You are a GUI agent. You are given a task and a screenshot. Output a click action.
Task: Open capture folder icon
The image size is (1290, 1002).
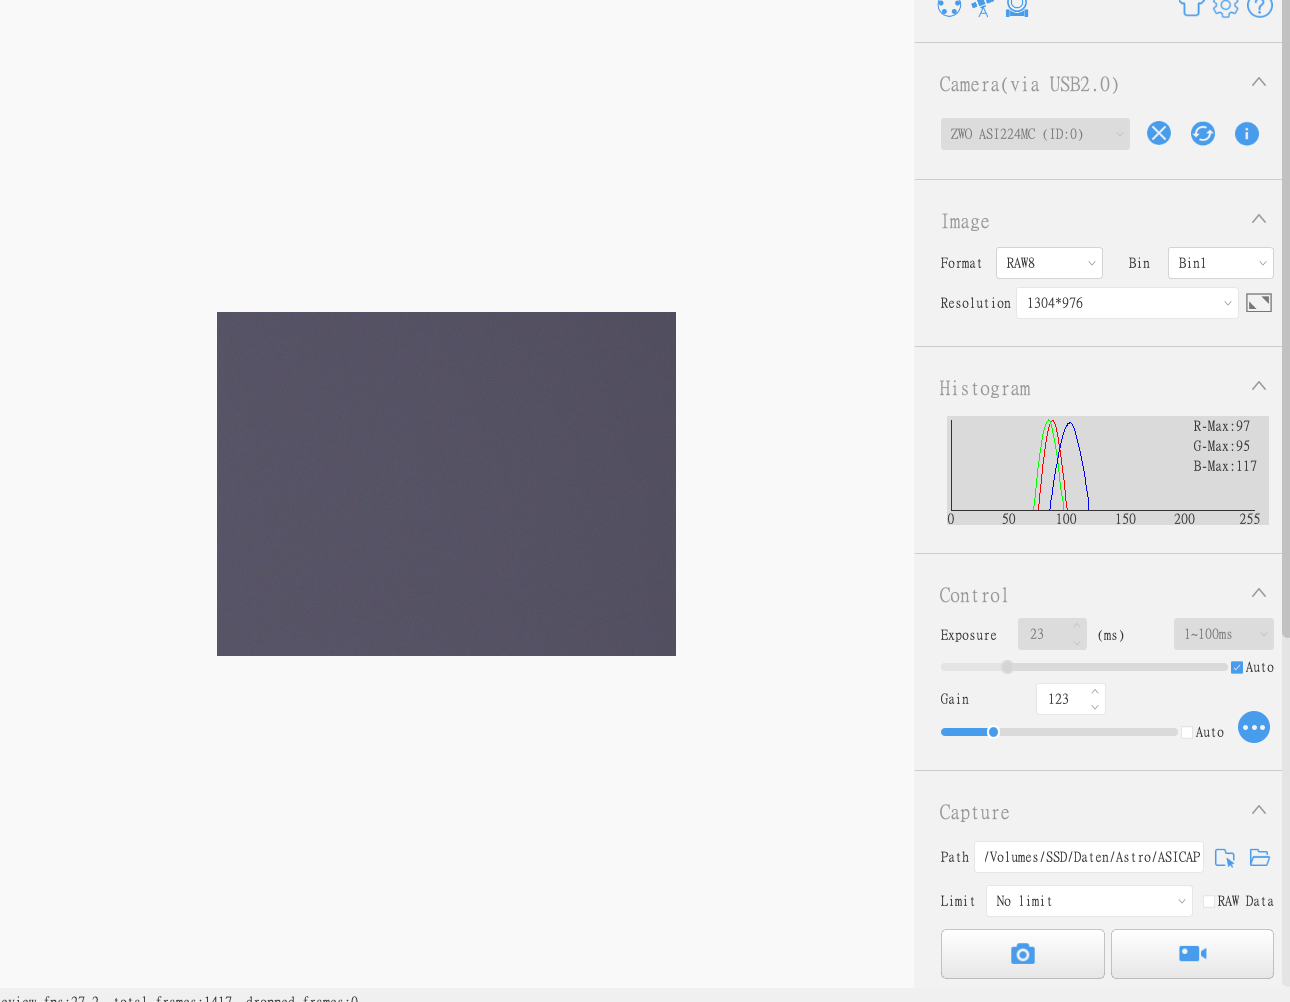[x=1260, y=858]
